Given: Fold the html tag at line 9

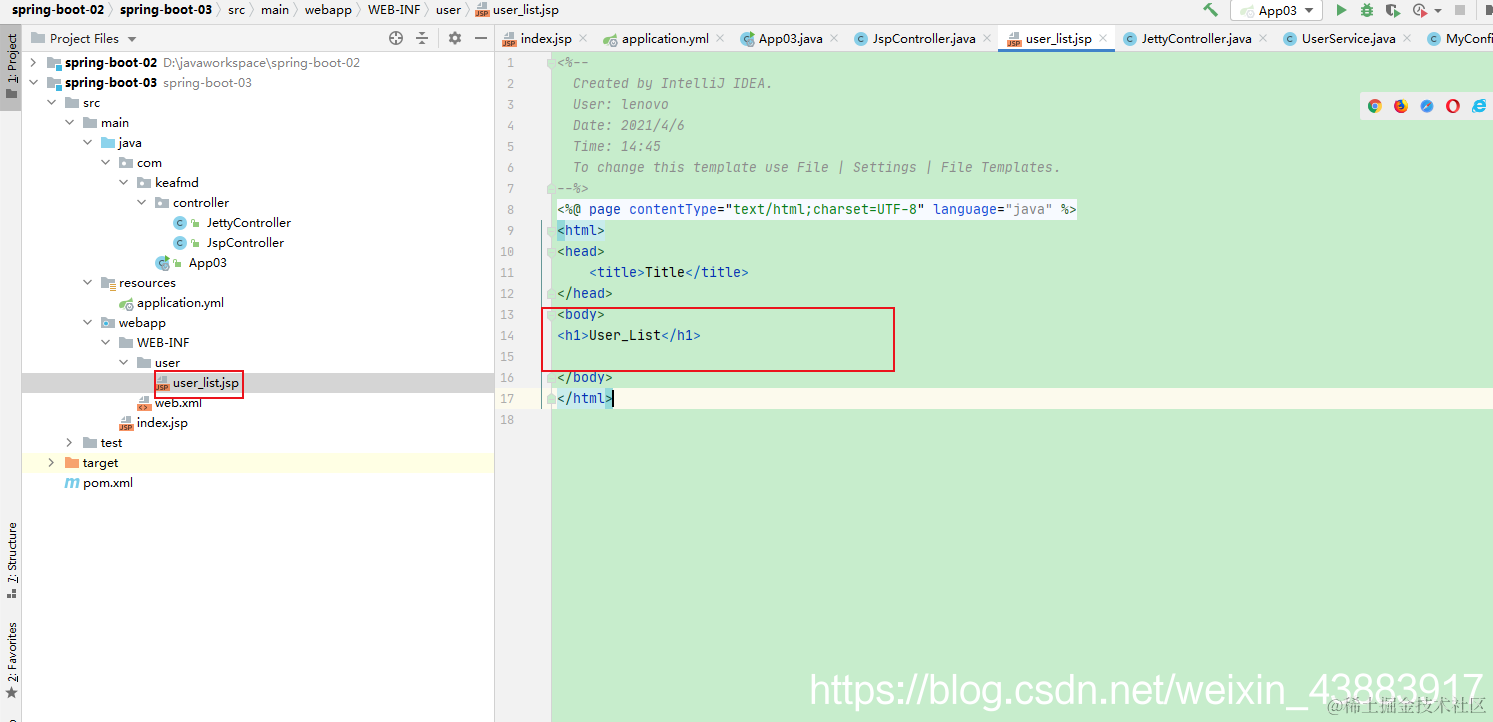Looking at the screenshot, I should pyautogui.click(x=550, y=230).
